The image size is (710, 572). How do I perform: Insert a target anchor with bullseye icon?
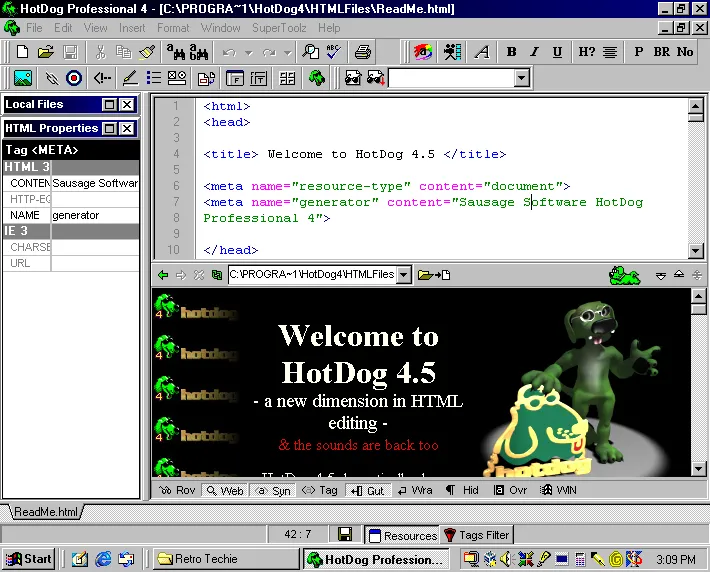coord(74,78)
